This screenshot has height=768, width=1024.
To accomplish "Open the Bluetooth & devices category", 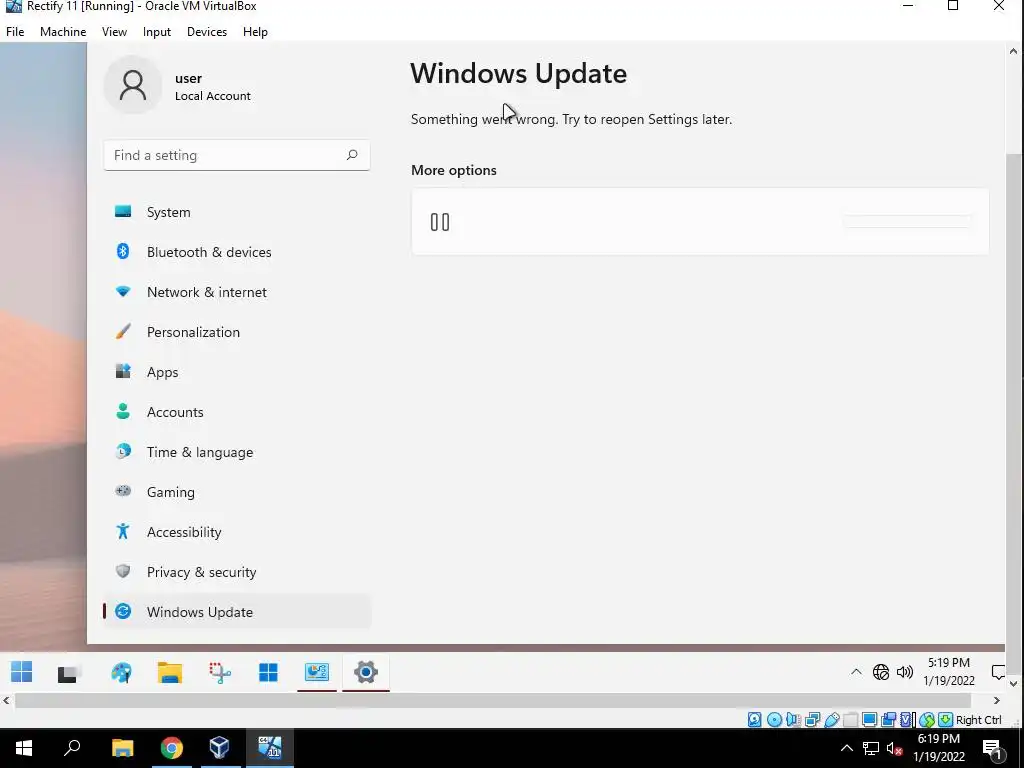I will coord(237,252).
